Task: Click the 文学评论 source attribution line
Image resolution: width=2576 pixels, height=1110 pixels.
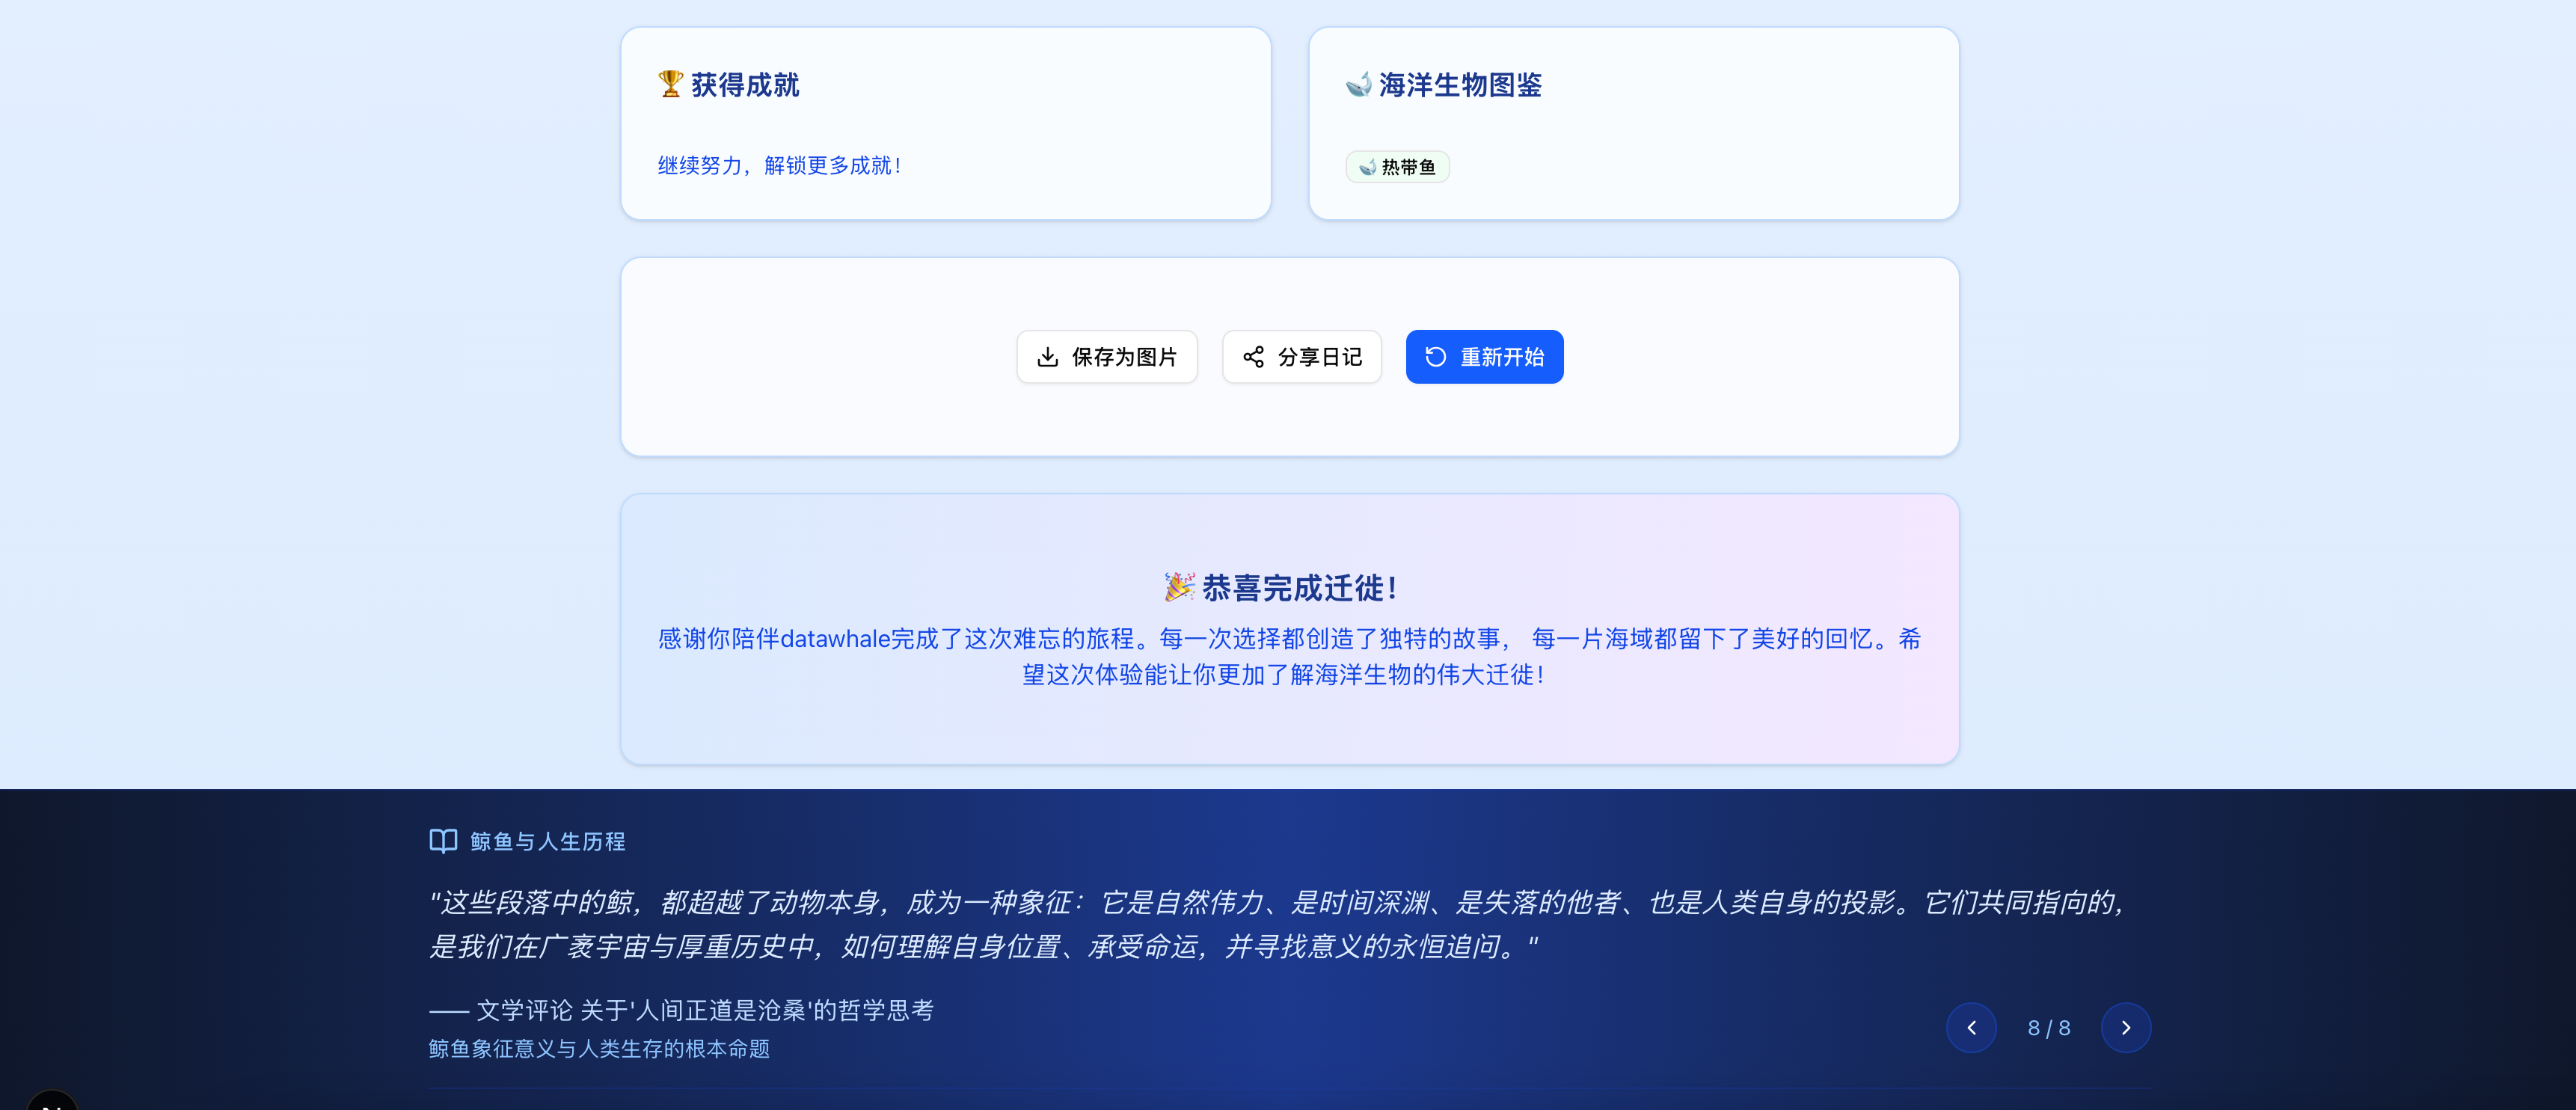Action: pos(682,1010)
